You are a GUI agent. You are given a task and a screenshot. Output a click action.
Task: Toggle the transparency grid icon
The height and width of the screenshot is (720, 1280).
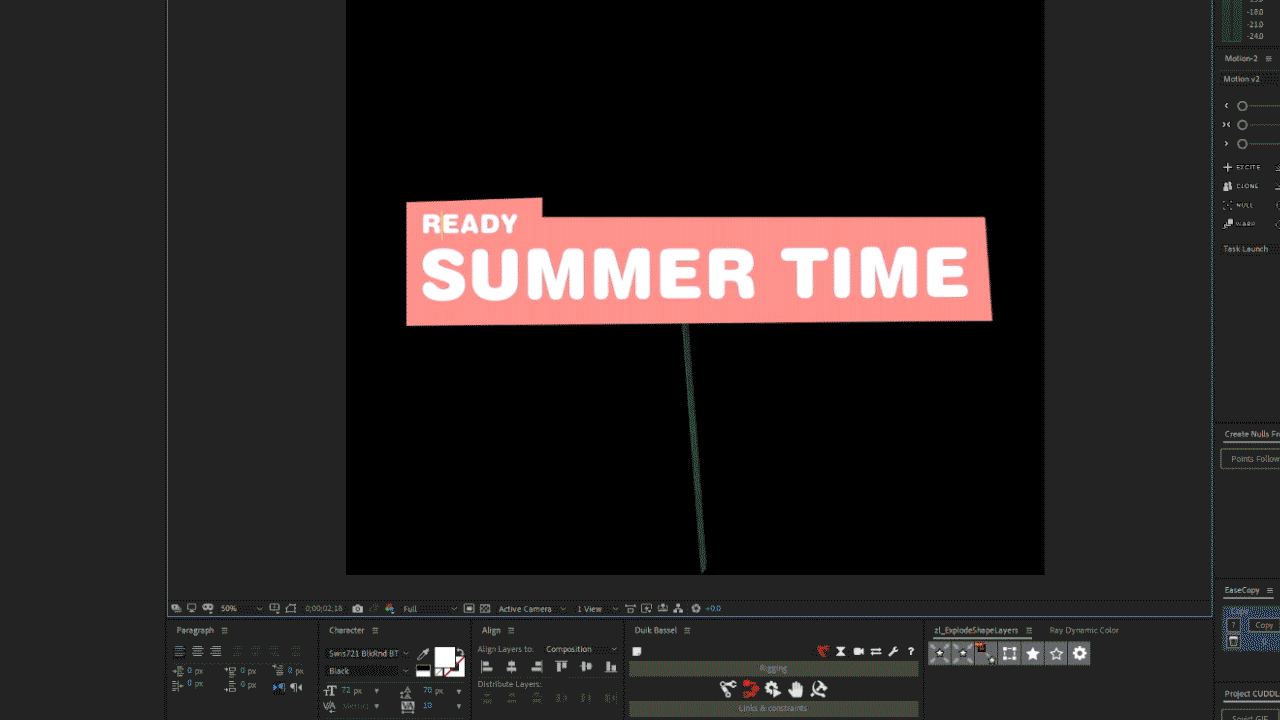point(484,608)
